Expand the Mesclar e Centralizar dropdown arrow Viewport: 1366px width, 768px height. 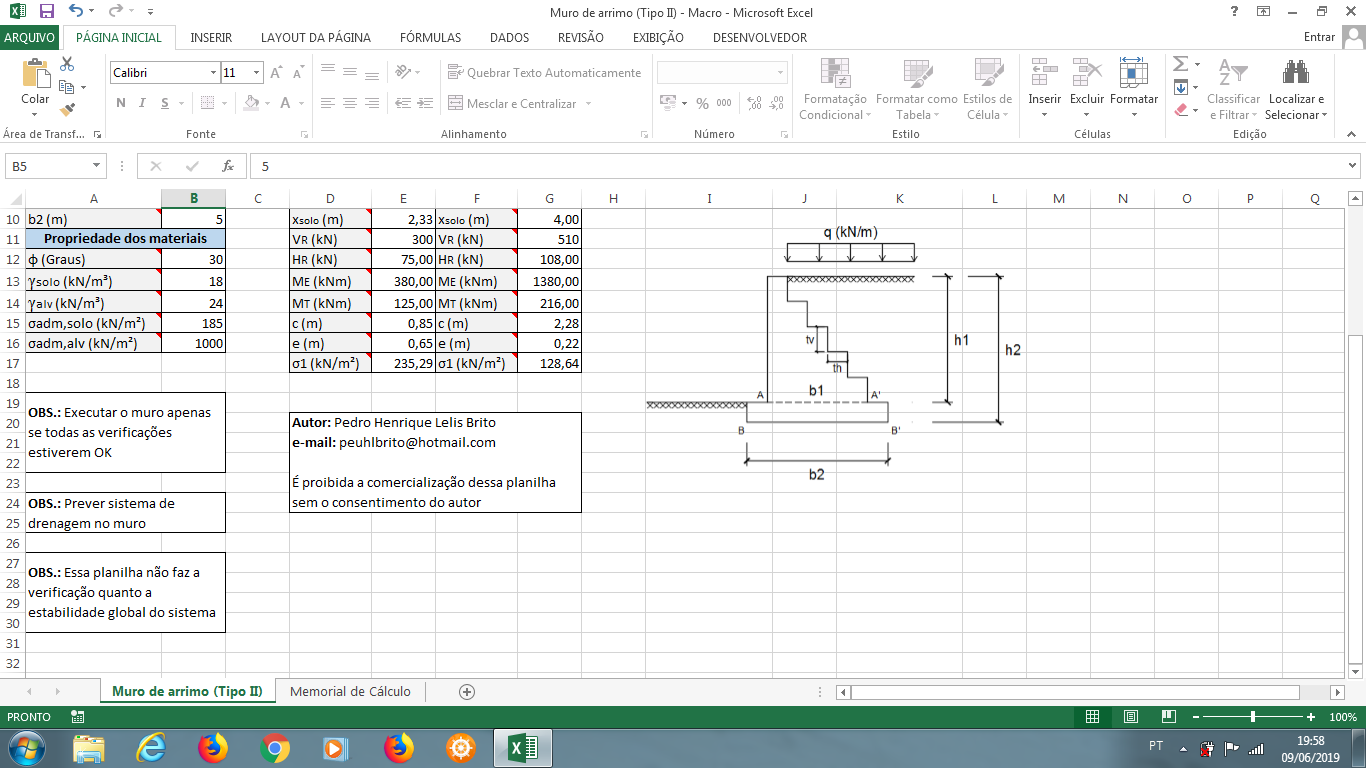tap(588, 104)
